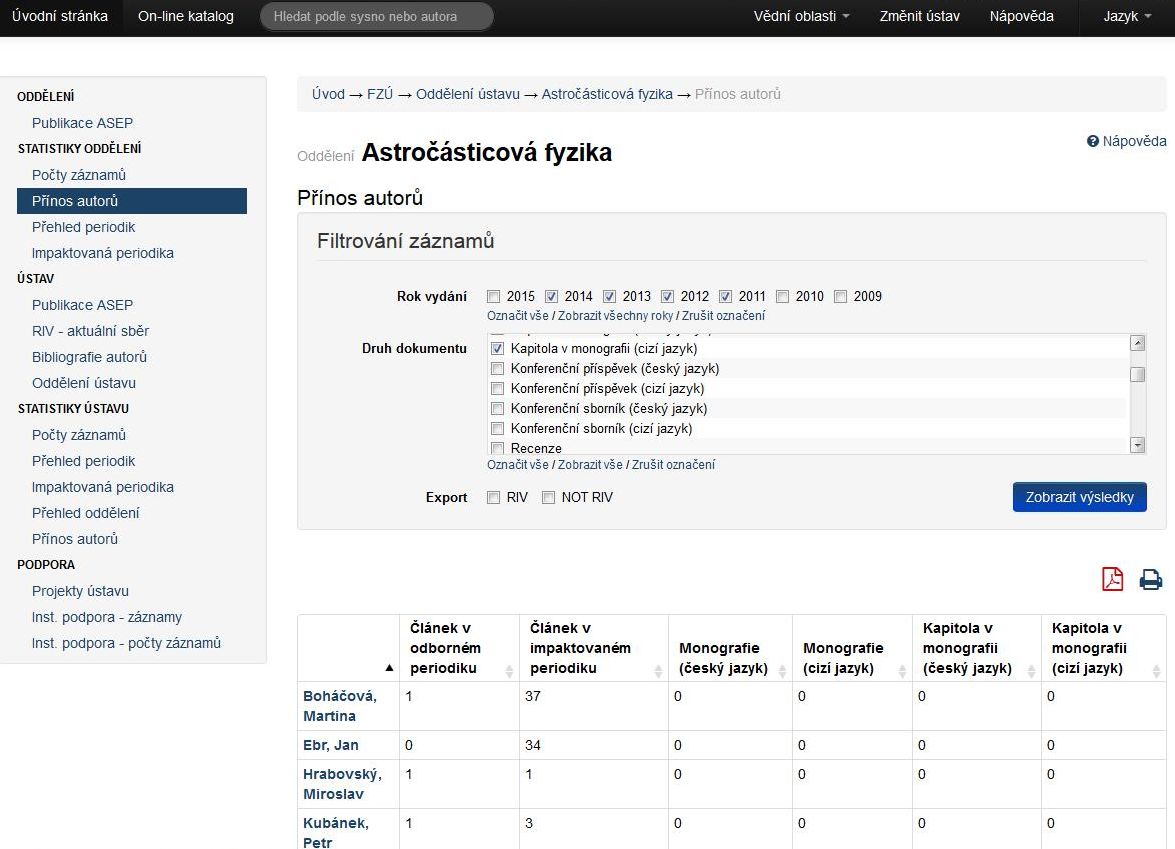Open author Hrabovský, Miroslav
This screenshot has width=1175, height=849.
click(342, 784)
